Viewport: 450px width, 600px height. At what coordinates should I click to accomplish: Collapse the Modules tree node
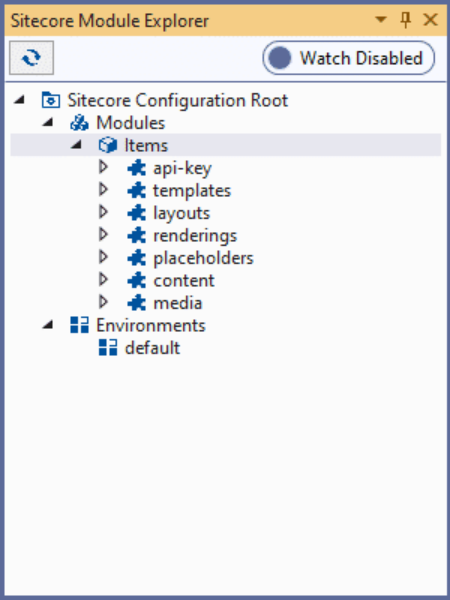[48, 122]
